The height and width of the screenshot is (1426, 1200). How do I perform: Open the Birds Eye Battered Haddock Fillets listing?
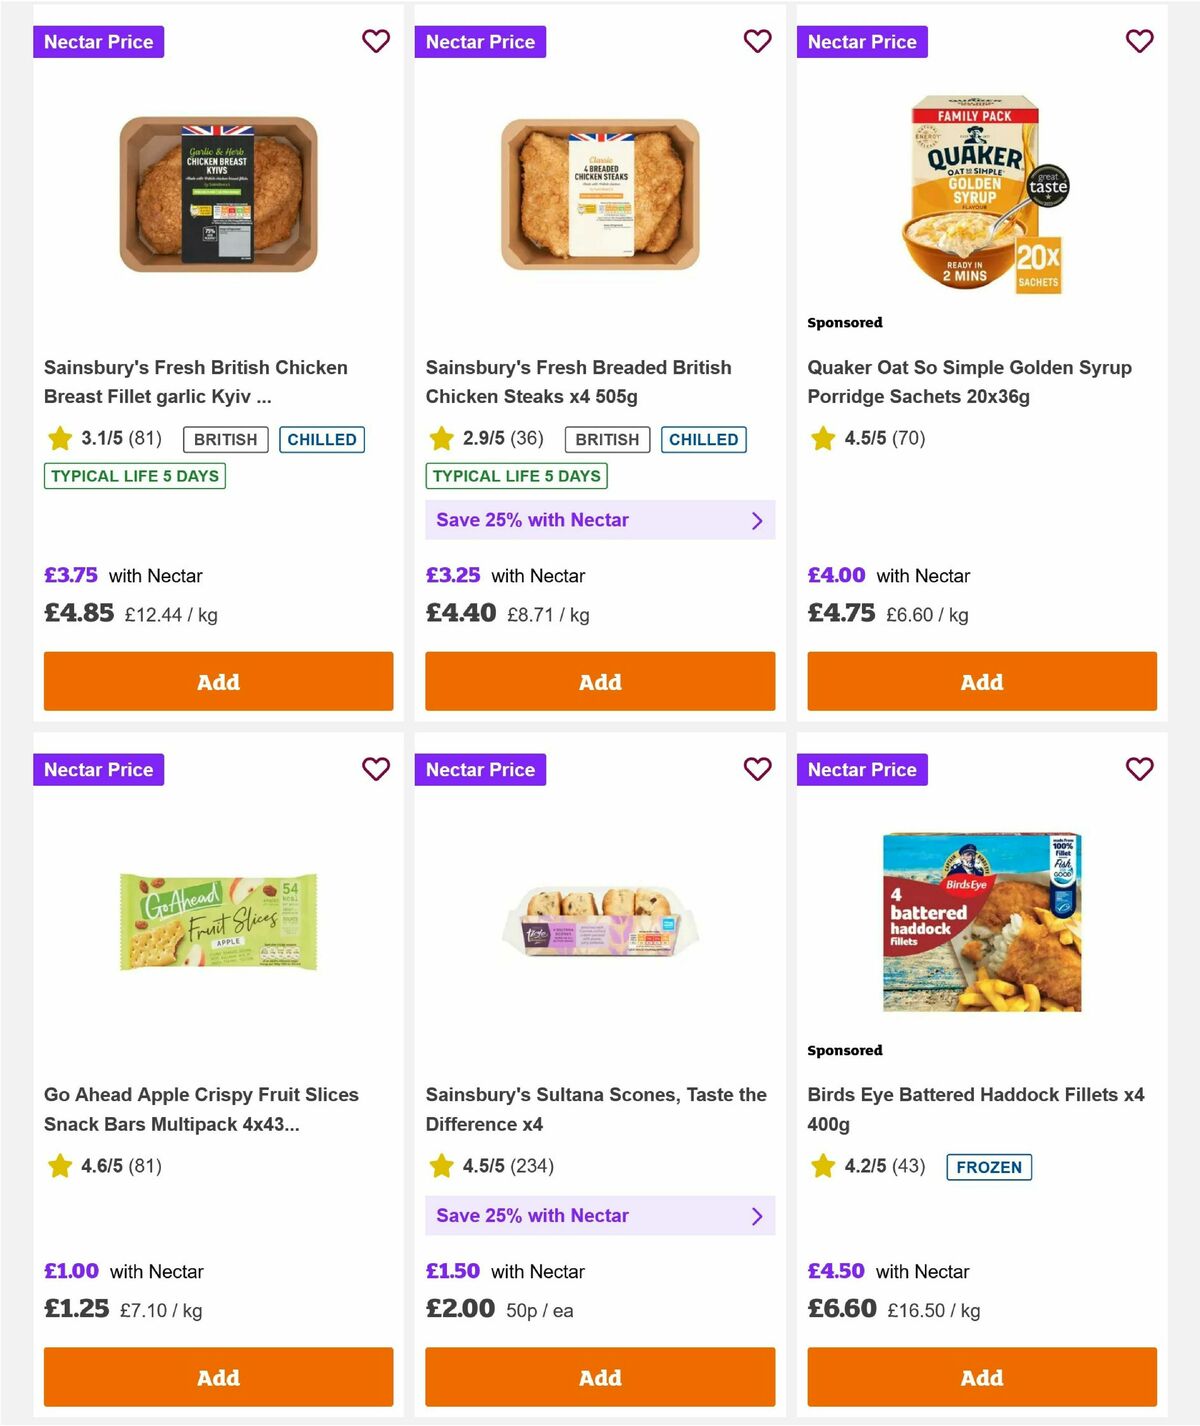(x=976, y=1109)
